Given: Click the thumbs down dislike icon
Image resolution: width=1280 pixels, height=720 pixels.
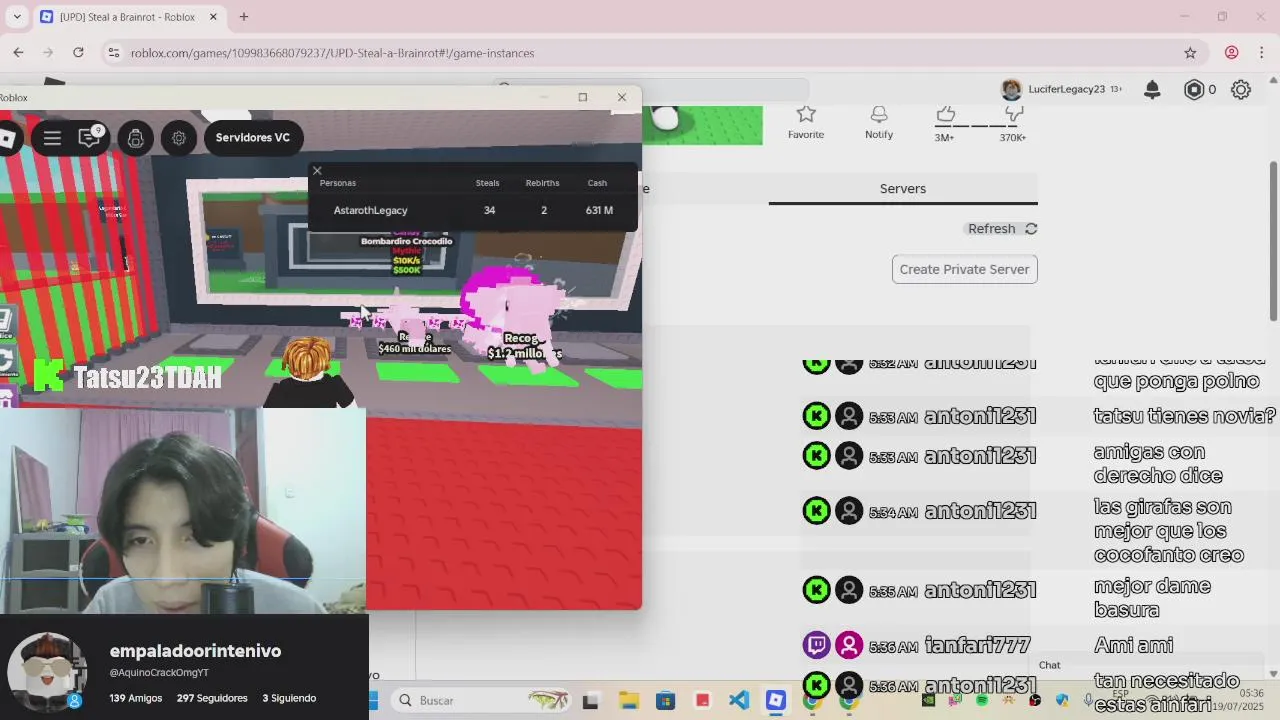Looking at the screenshot, I should 1014,113.
